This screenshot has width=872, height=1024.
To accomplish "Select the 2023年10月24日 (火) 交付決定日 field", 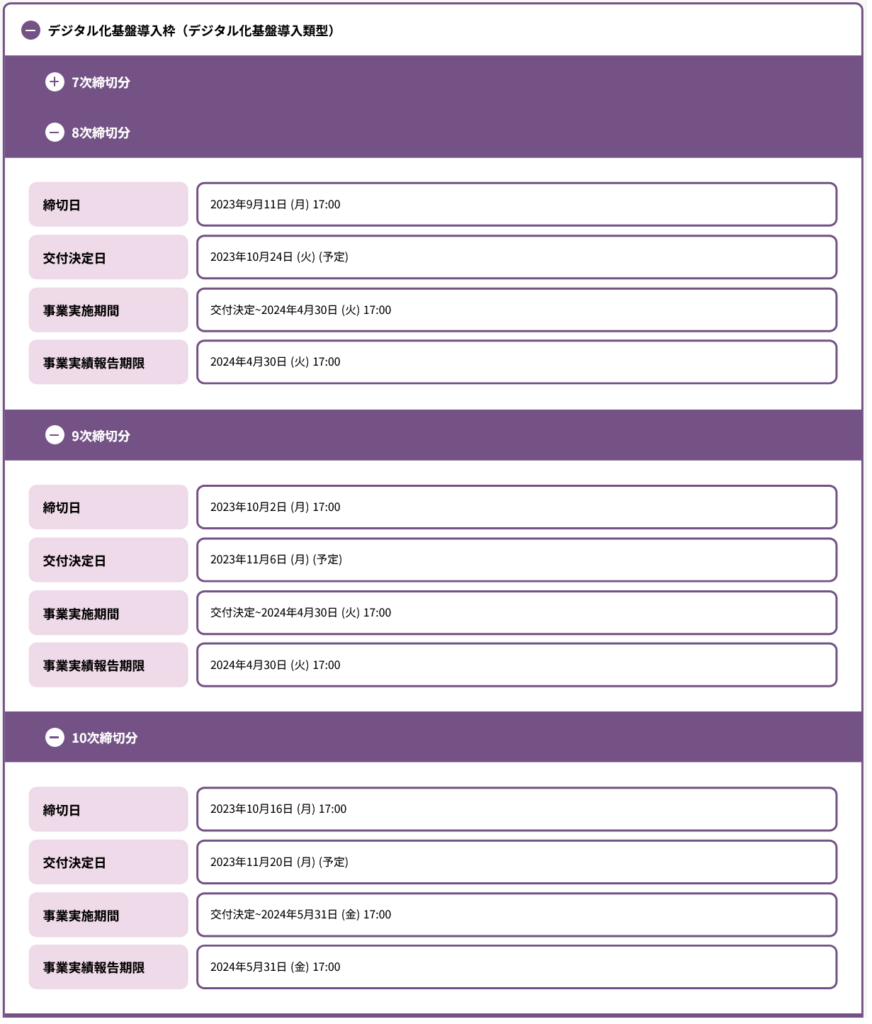I will pos(517,257).
